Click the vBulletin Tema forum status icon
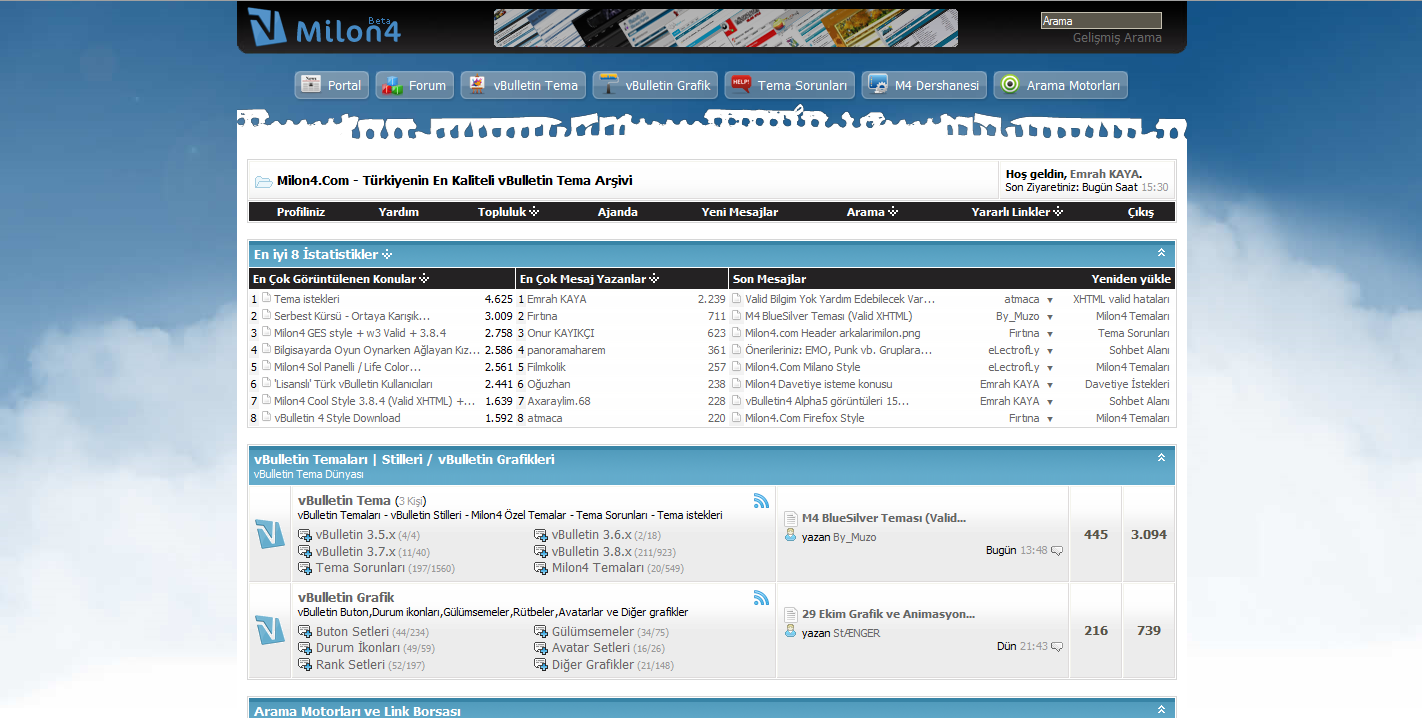The image size is (1422, 718). [270, 534]
